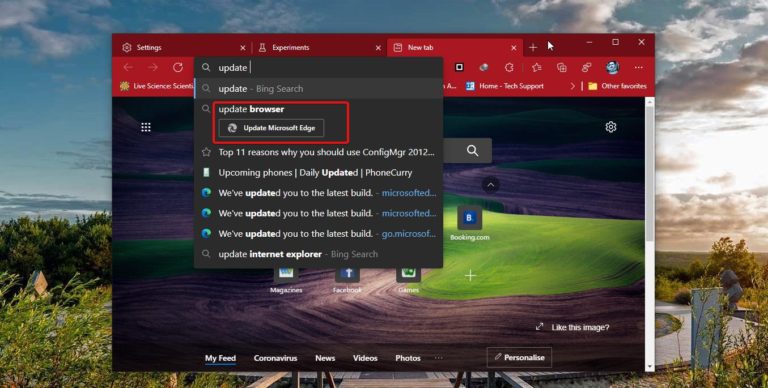Go back with the left arrow button
Viewport: 768px width, 388px height.
pyautogui.click(x=128, y=68)
